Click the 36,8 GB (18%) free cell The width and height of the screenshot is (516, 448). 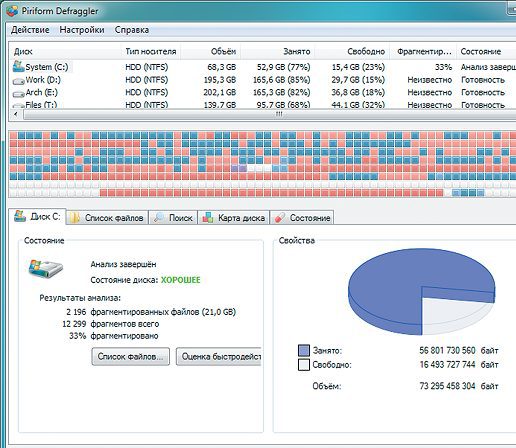click(358, 92)
